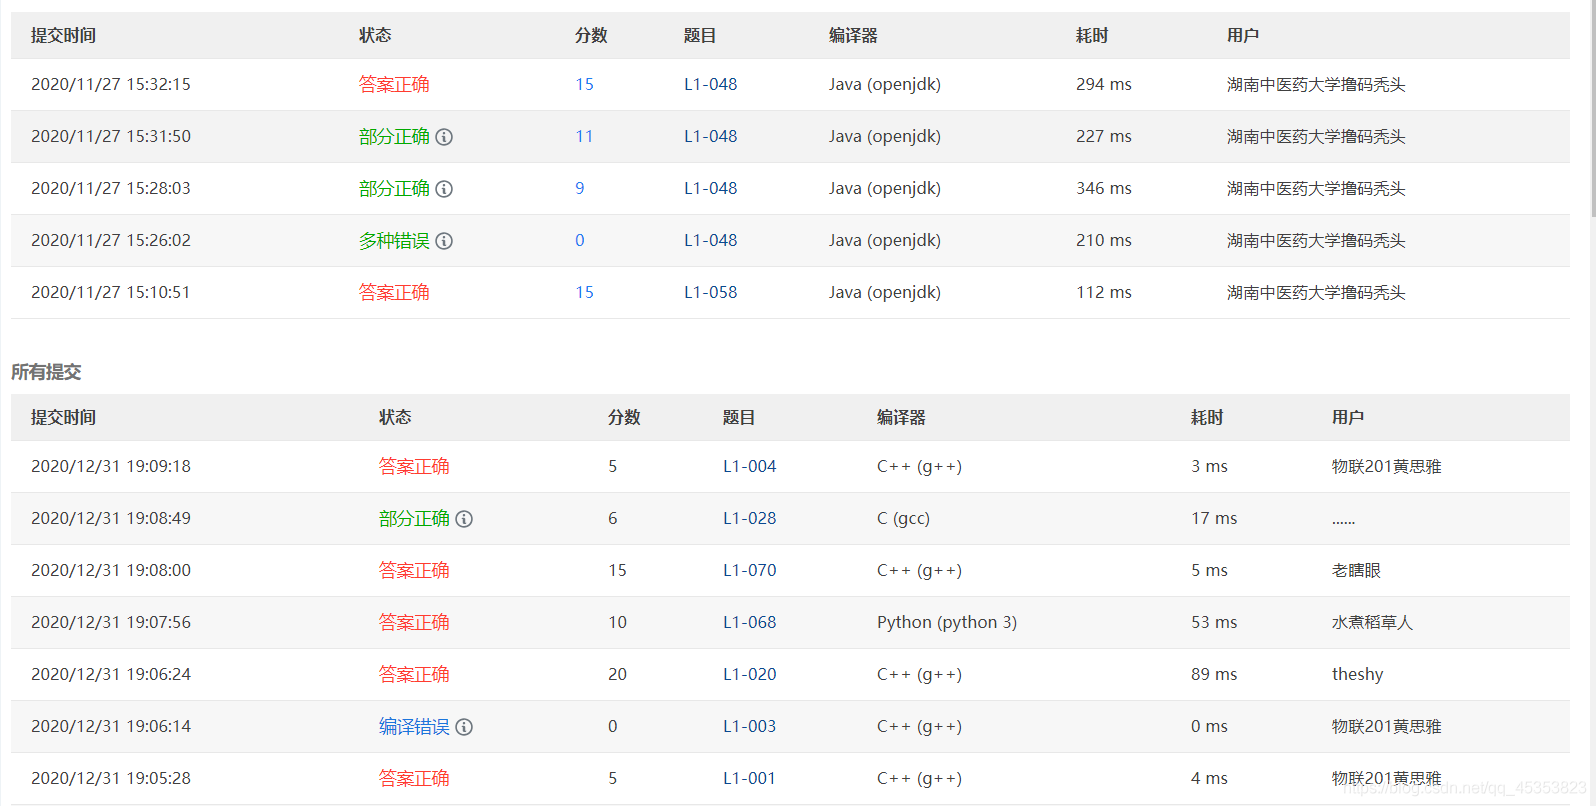Click timestamp 2020/12/31 19:05:28
1596x806 pixels.
pos(111,778)
